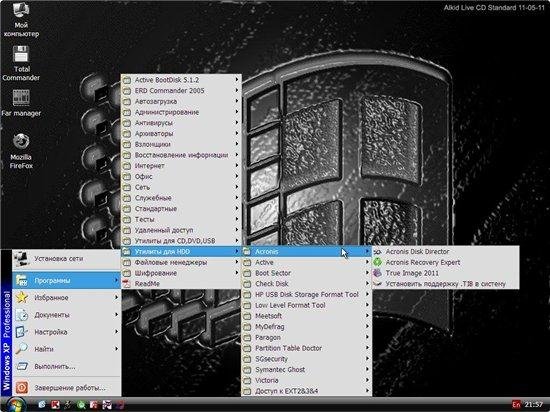Expand arrow next to Стандартные
The height and width of the screenshot is (412, 550).
pyautogui.click(x=237, y=209)
